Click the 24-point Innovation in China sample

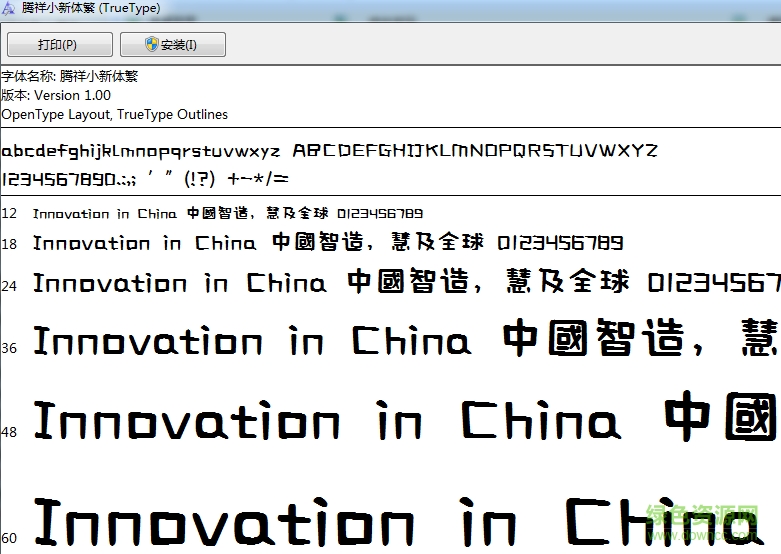(x=180, y=283)
